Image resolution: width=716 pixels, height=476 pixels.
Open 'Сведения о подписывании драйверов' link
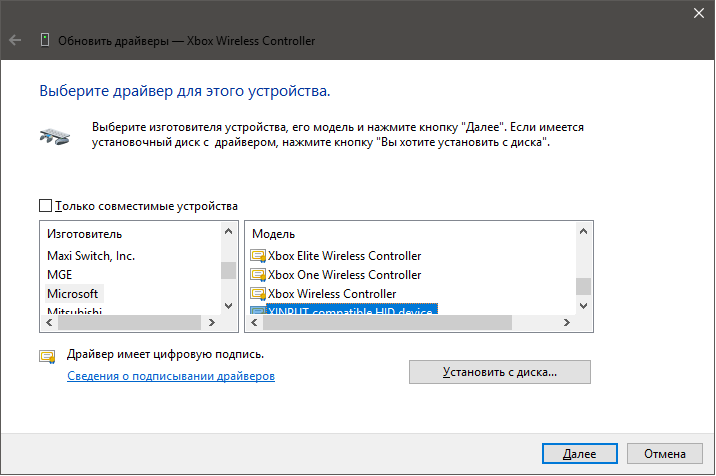coord(171,376)
